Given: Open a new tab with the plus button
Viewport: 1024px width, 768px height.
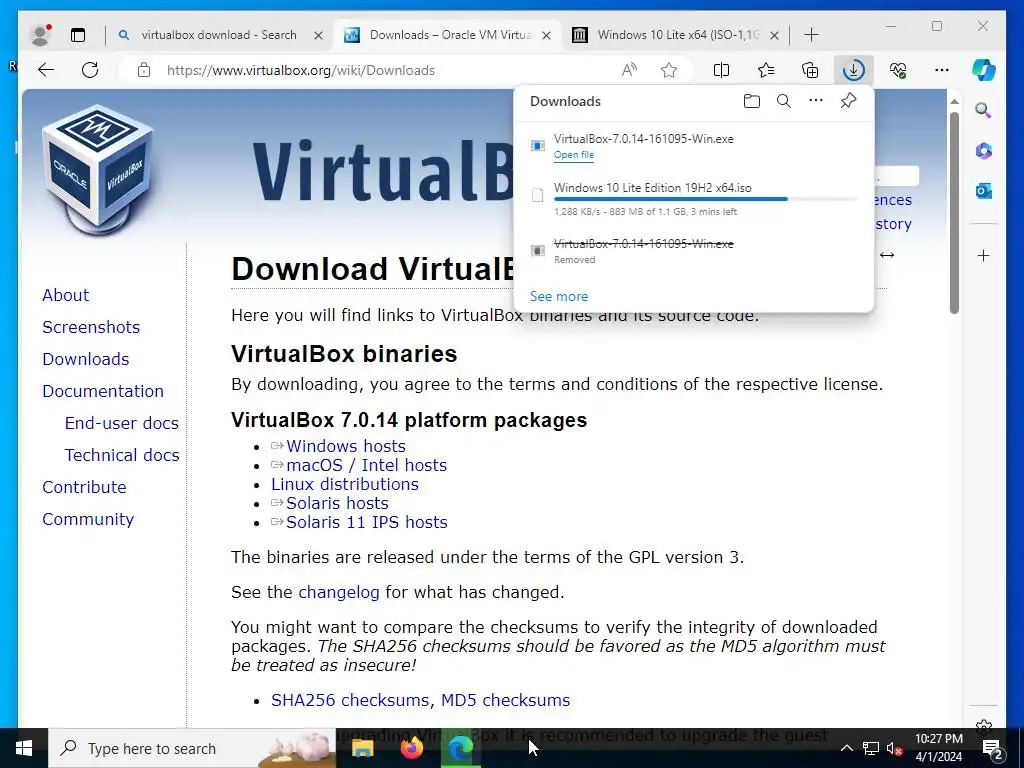Looking at the screenshot, I should coord(811,35).
